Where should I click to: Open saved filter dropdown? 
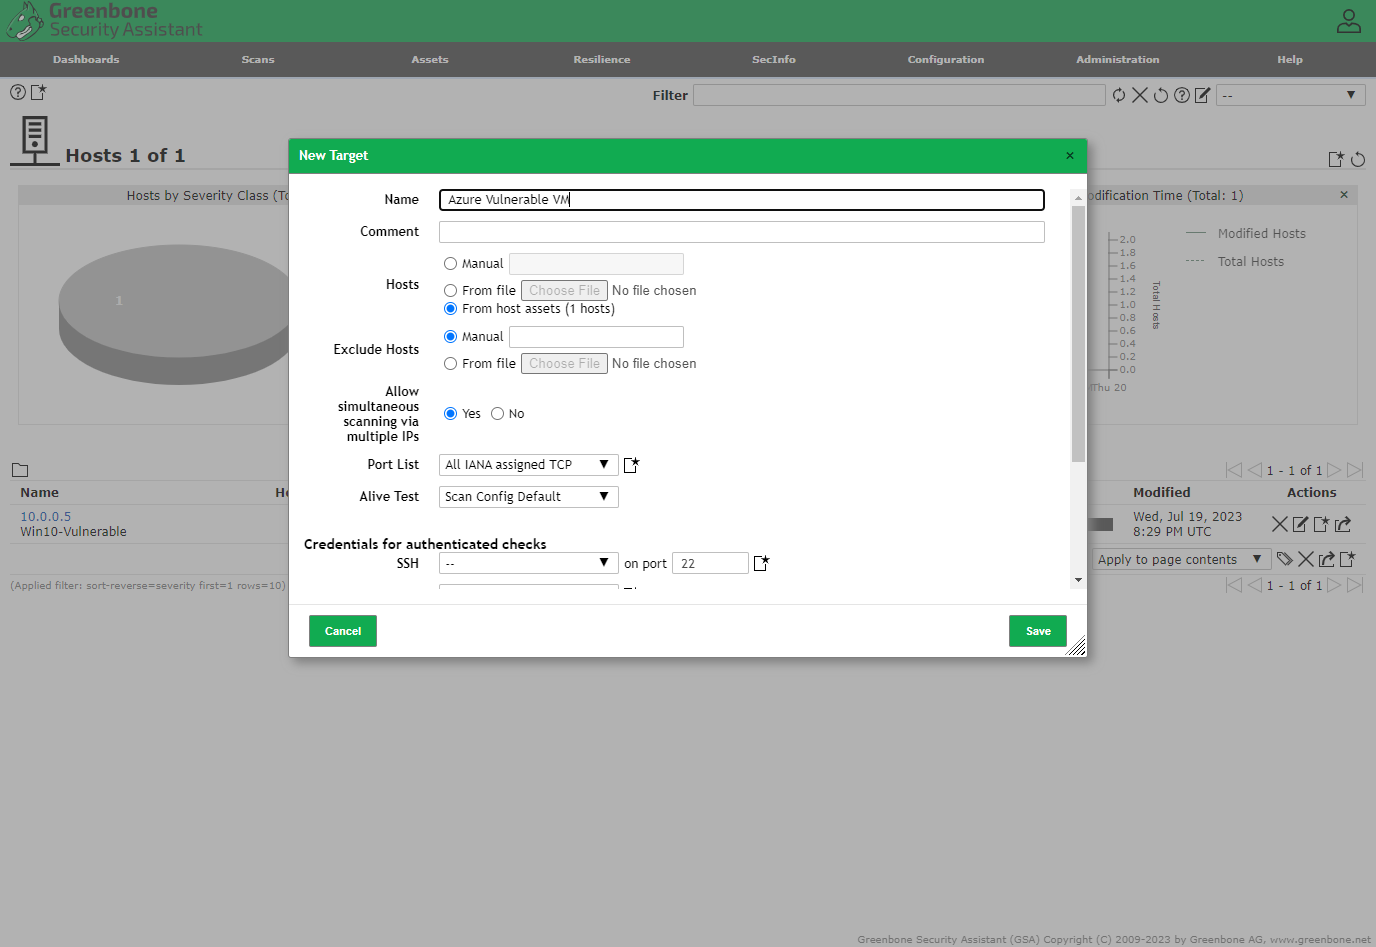(x=1290, y=95)
